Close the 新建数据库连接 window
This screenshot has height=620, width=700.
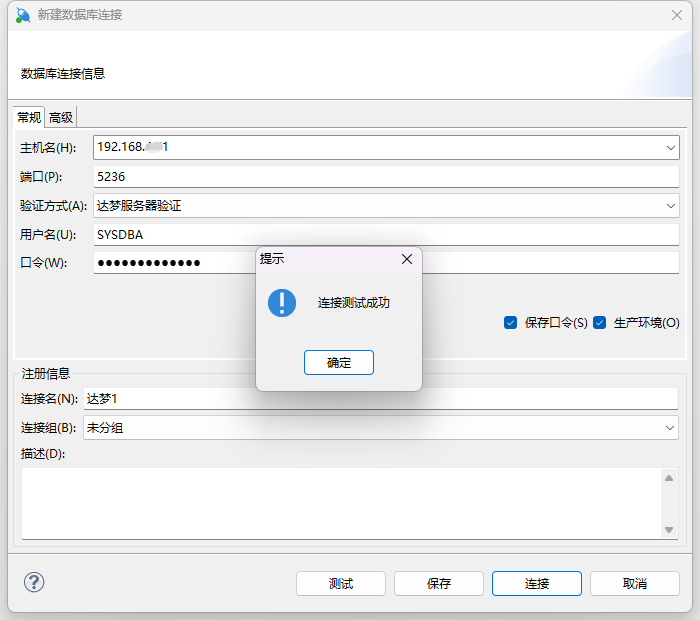point(677,15)
